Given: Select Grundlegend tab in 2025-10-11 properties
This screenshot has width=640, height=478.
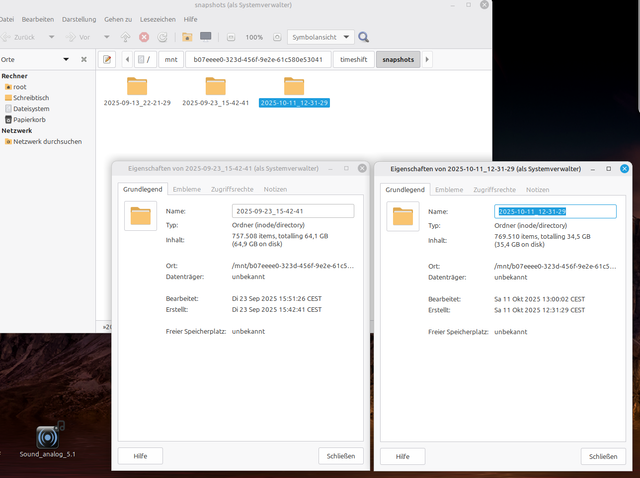Looking at the screenshot, I should coord(405,190).
